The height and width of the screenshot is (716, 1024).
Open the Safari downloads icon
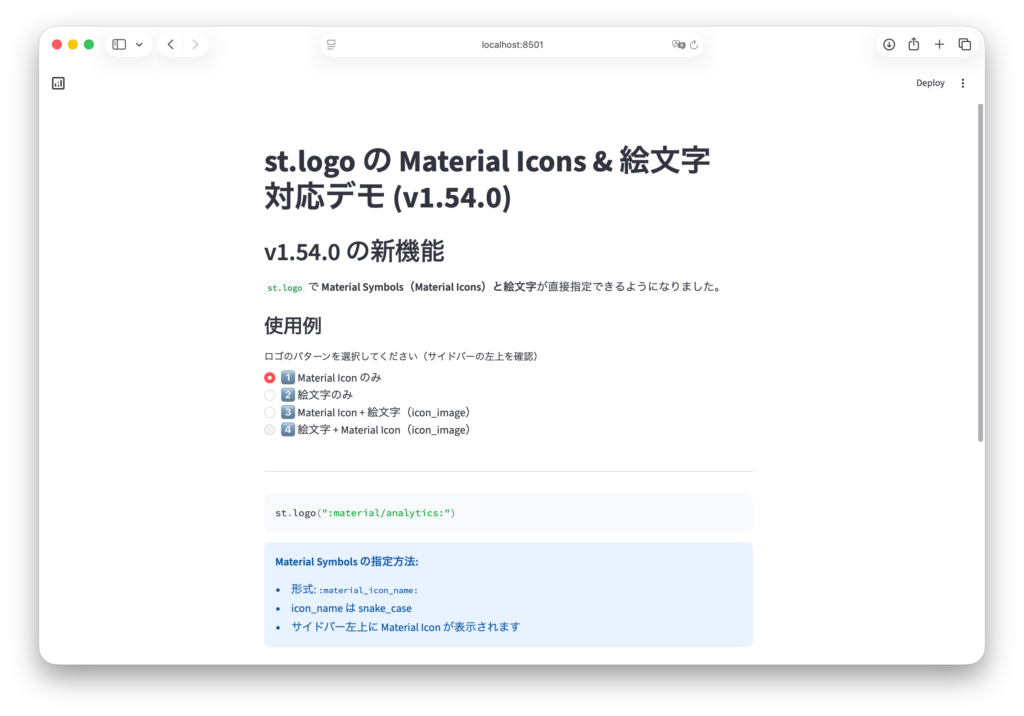(x=888, y=45)
